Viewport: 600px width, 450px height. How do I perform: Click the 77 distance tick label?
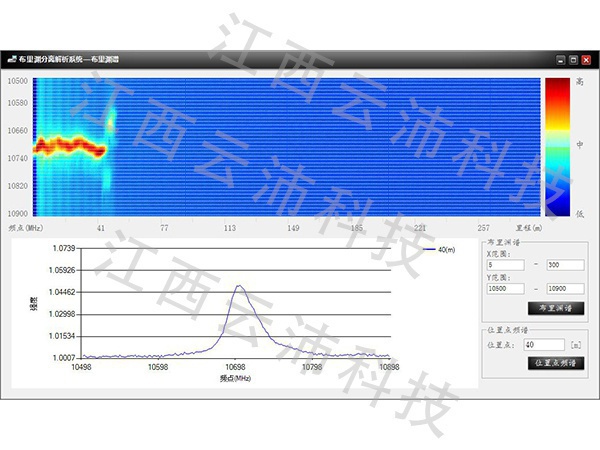pyautogui.click(x=164, y=228)
